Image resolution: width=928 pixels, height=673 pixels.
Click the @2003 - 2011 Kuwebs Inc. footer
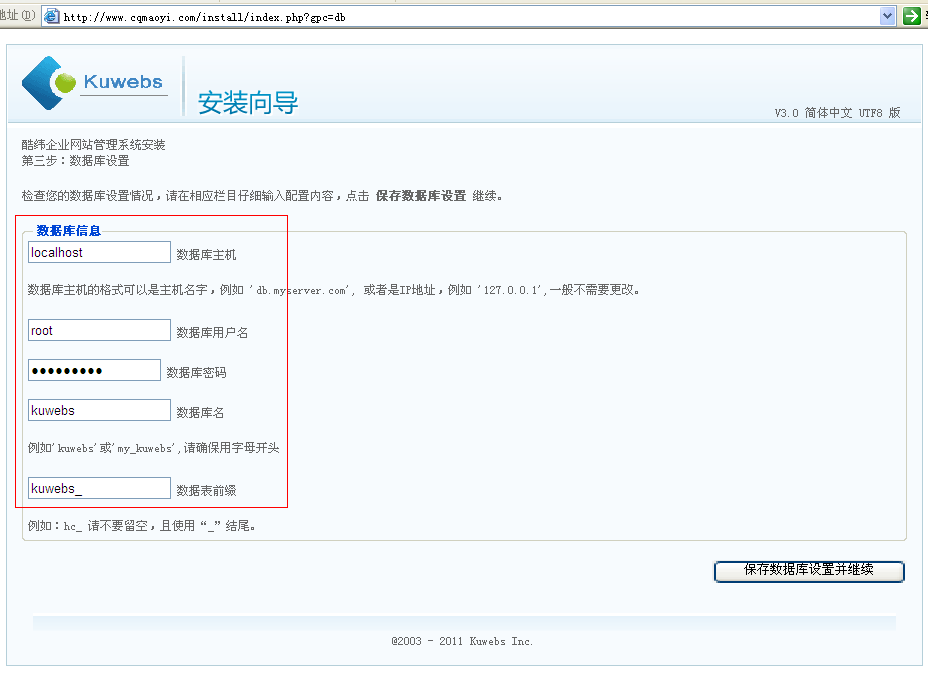[x=462, y=641]
